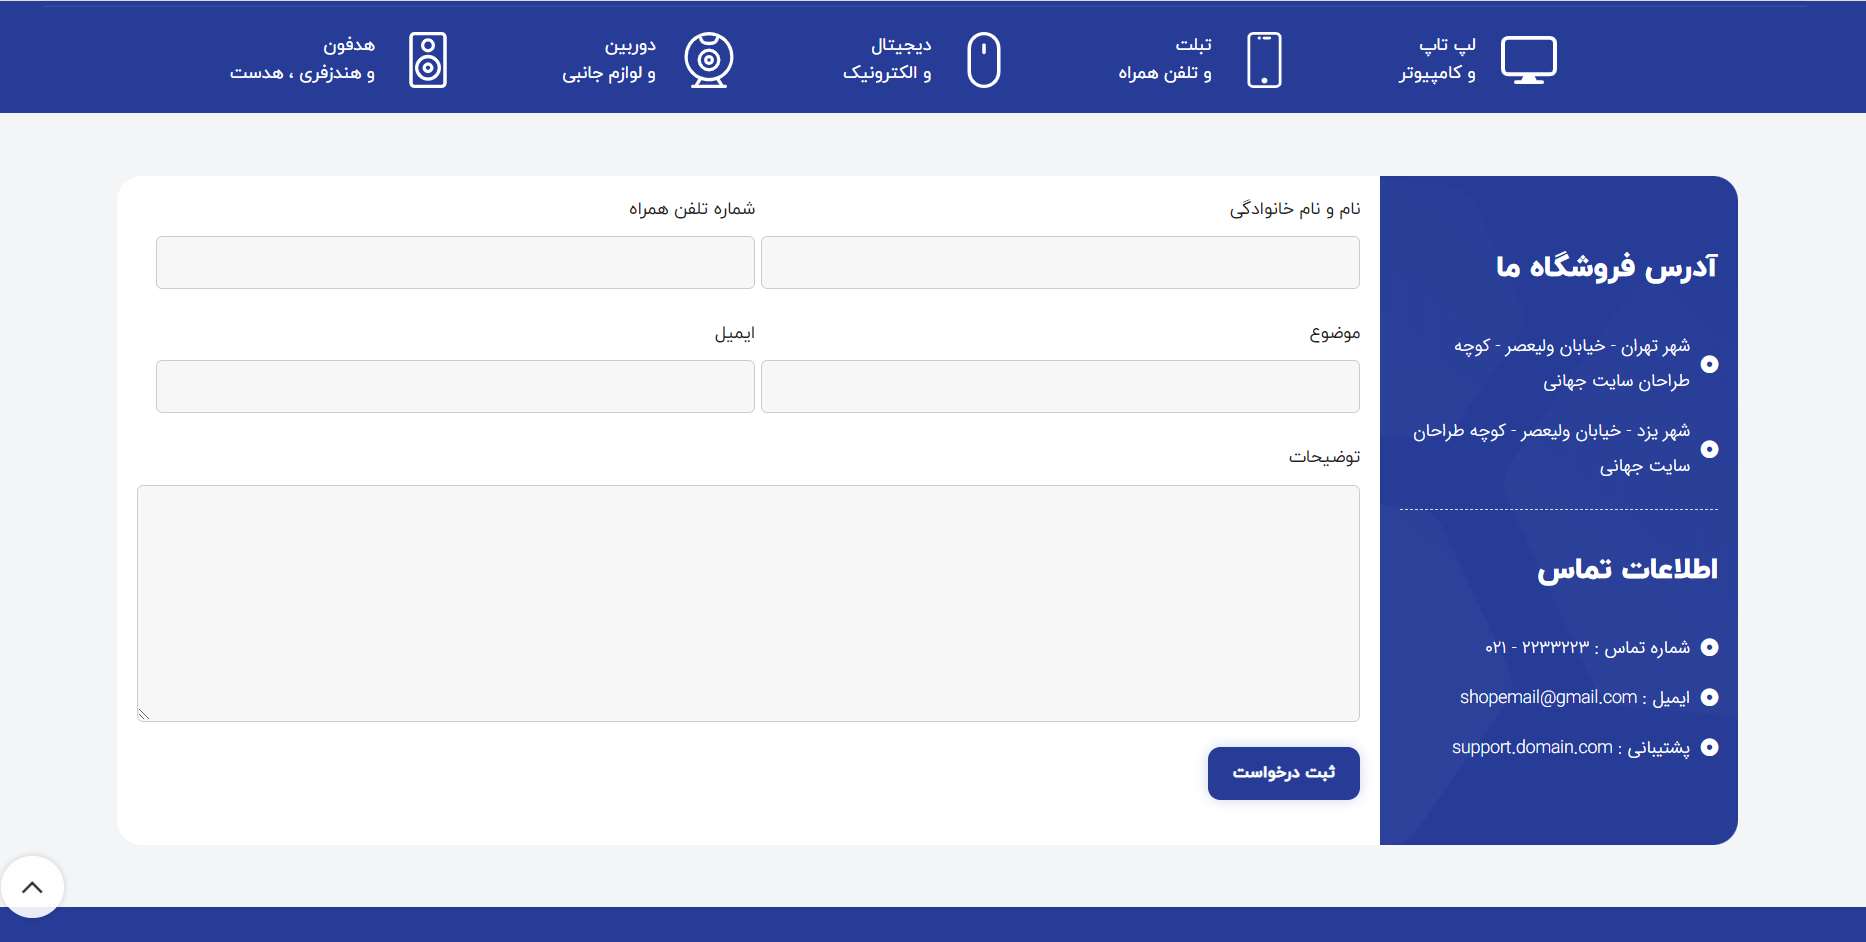1866x942 pixels.
Task: Click the موضوع field label
Action: (x=1335, y=333)
